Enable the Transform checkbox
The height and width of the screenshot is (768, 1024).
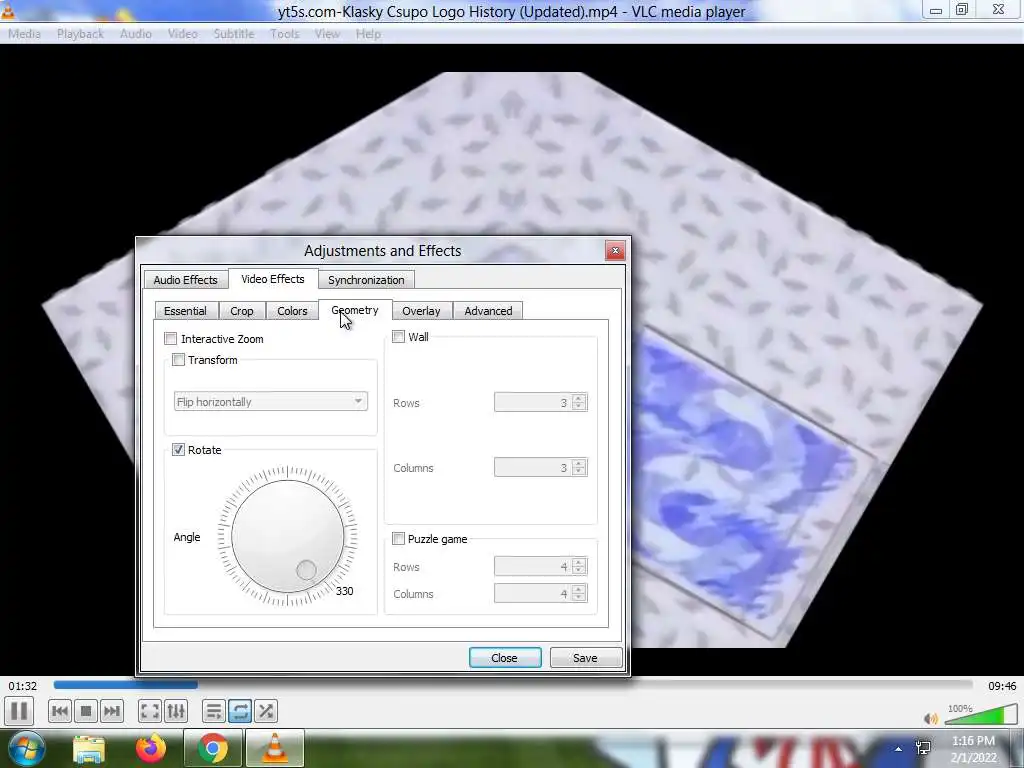point(178,360)
